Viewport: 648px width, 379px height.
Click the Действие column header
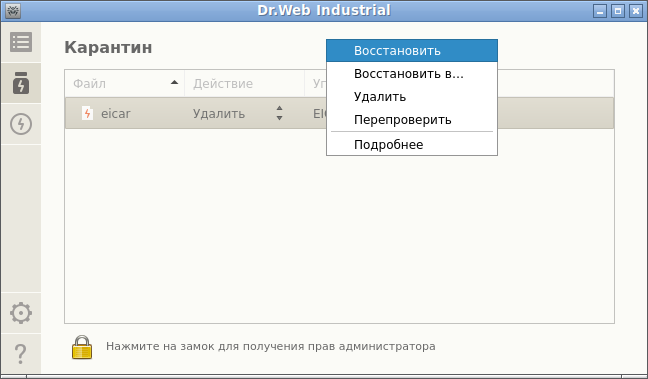[244, 83]
